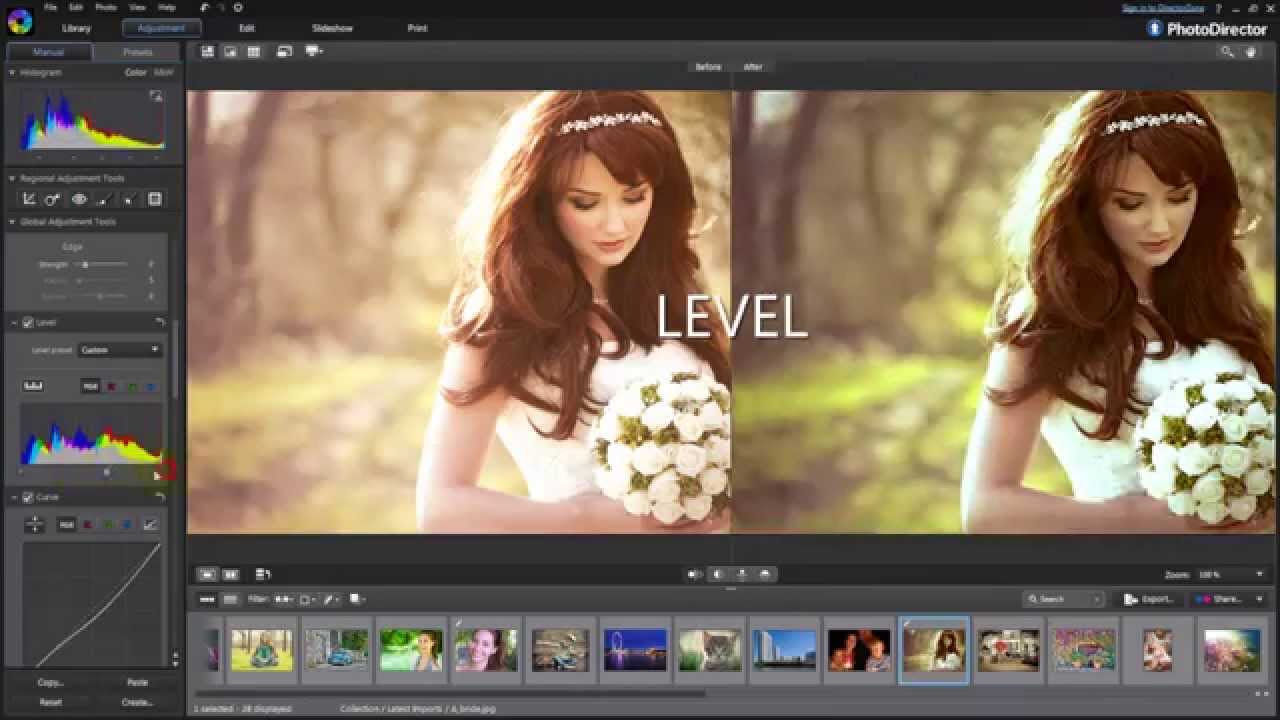Open the Level preset dropdown
The height and width of the screenshot is (720, 1280).
[x=120, y=350]
